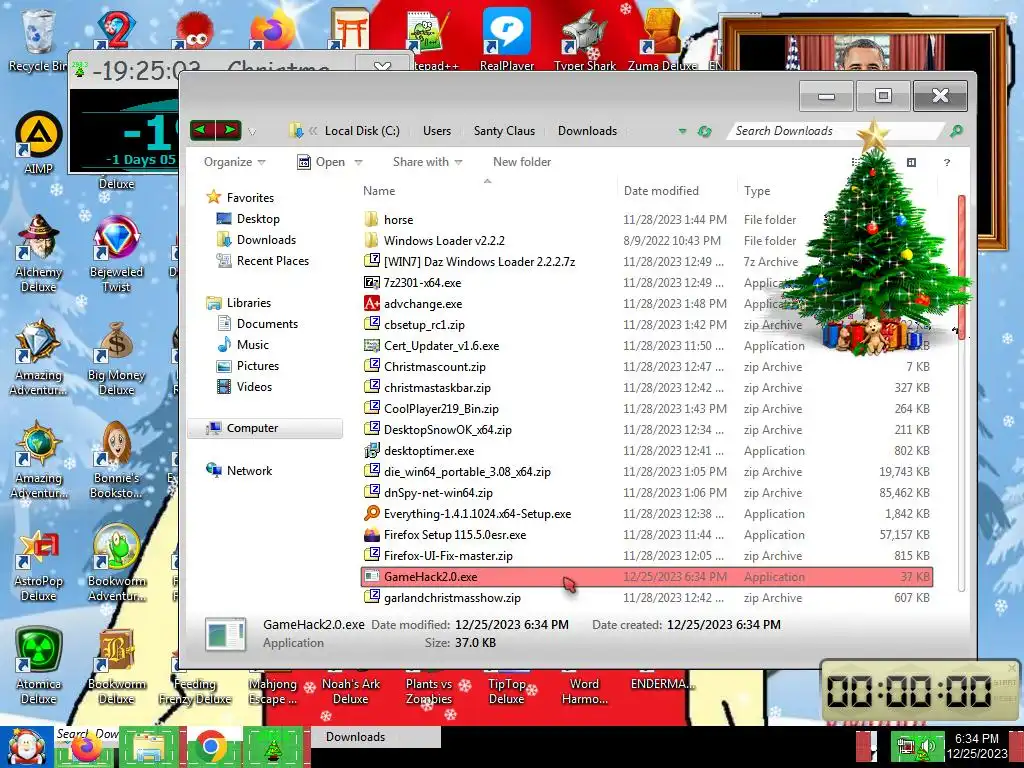Click the Forward navigation arrow in Explorer
This screenshot has width=1024, height=768.
point(229,130)
